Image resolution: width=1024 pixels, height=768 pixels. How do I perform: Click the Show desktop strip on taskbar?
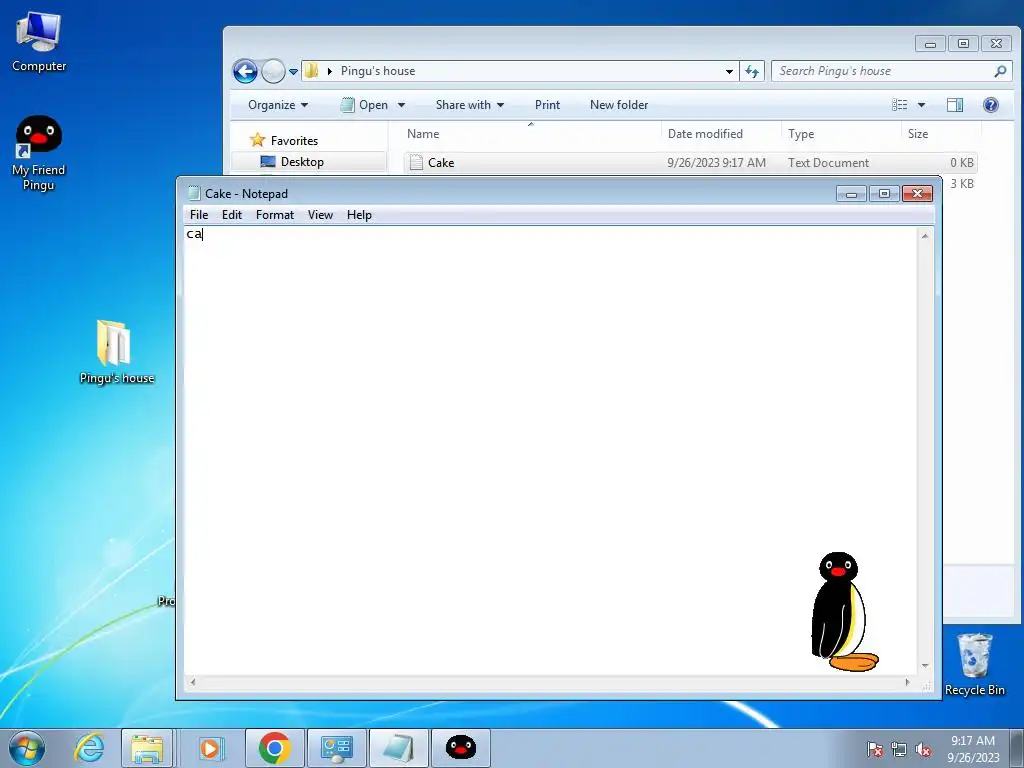coord(1017,748)
